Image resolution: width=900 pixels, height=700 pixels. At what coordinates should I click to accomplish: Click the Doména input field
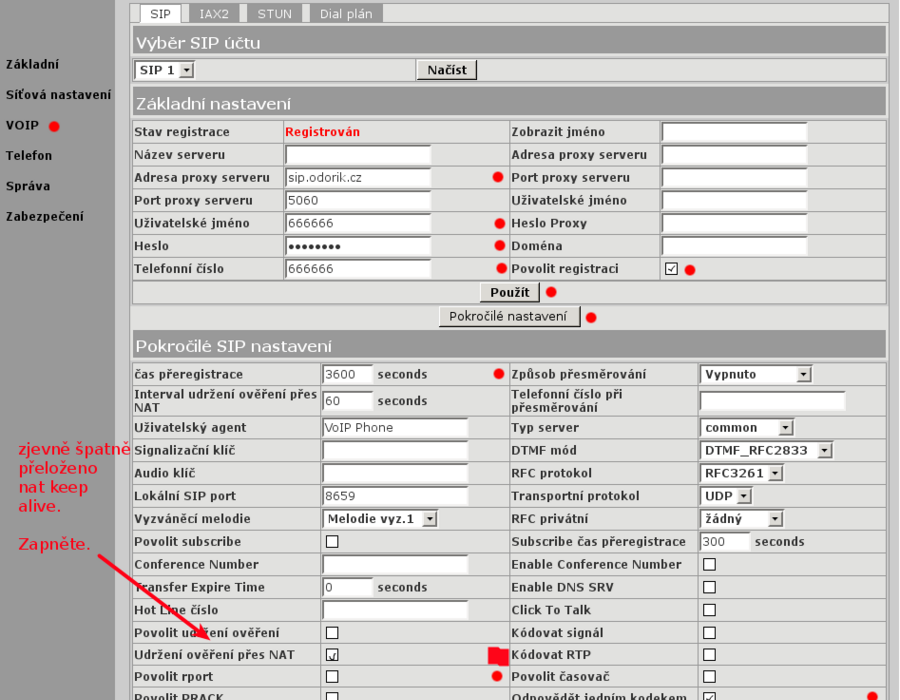click(x=734, y=246)
